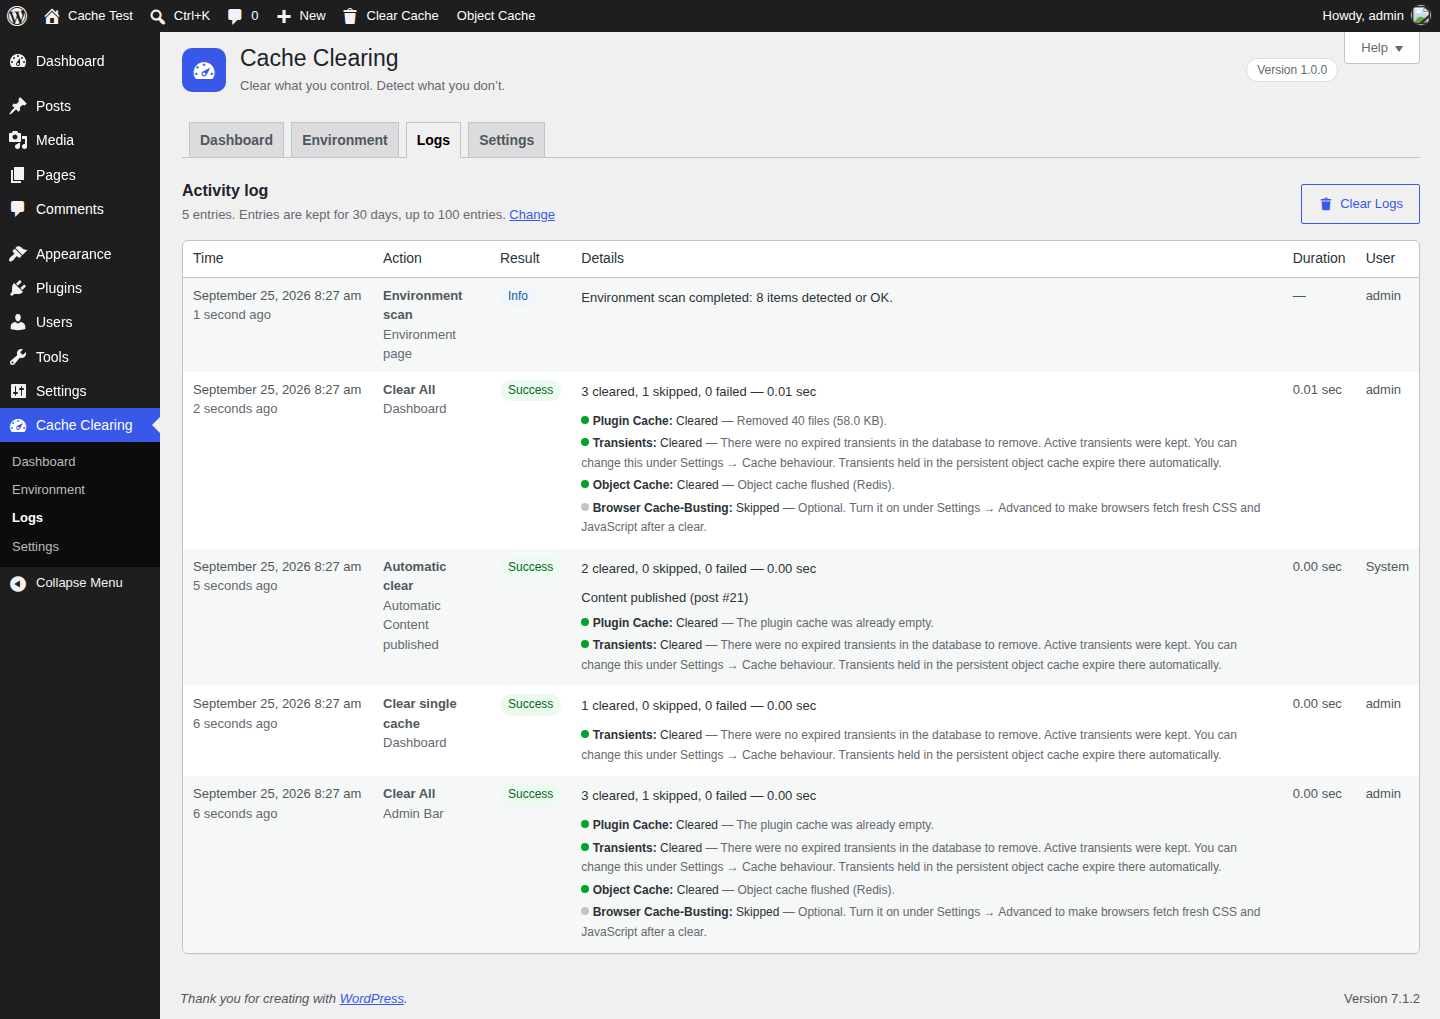
Task: Open the Settings tab
Action: pyautogui.click(x=506, y=140)
